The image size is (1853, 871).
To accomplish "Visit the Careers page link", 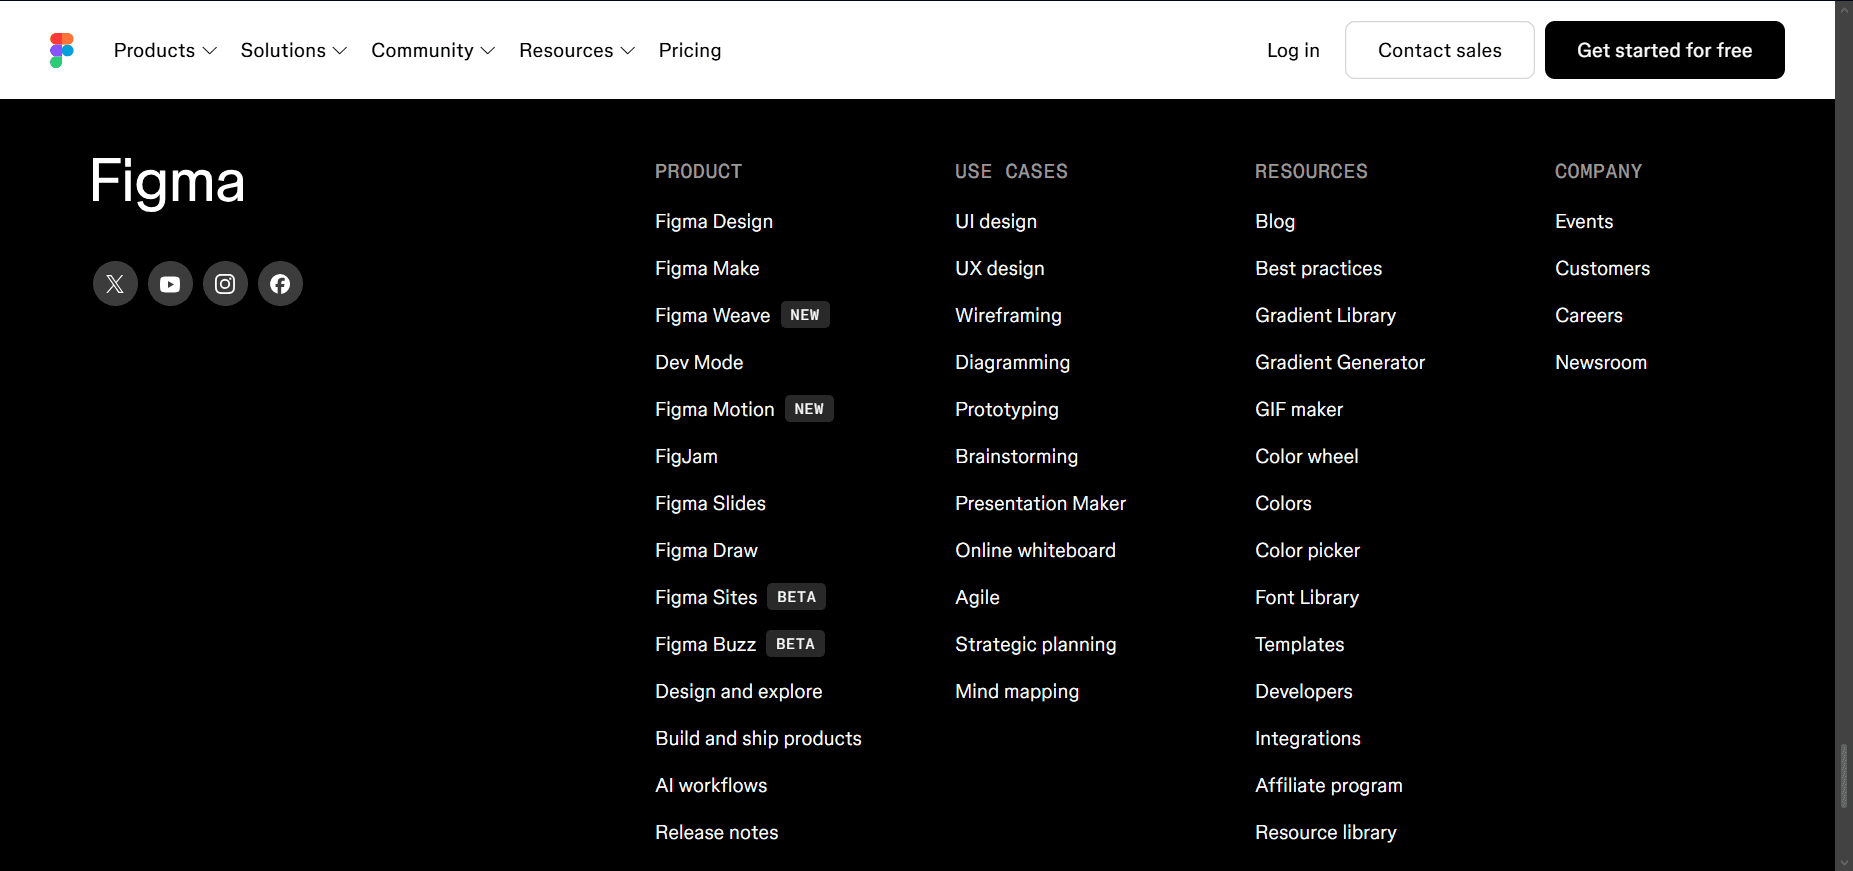I will [x=1589, y=315].
